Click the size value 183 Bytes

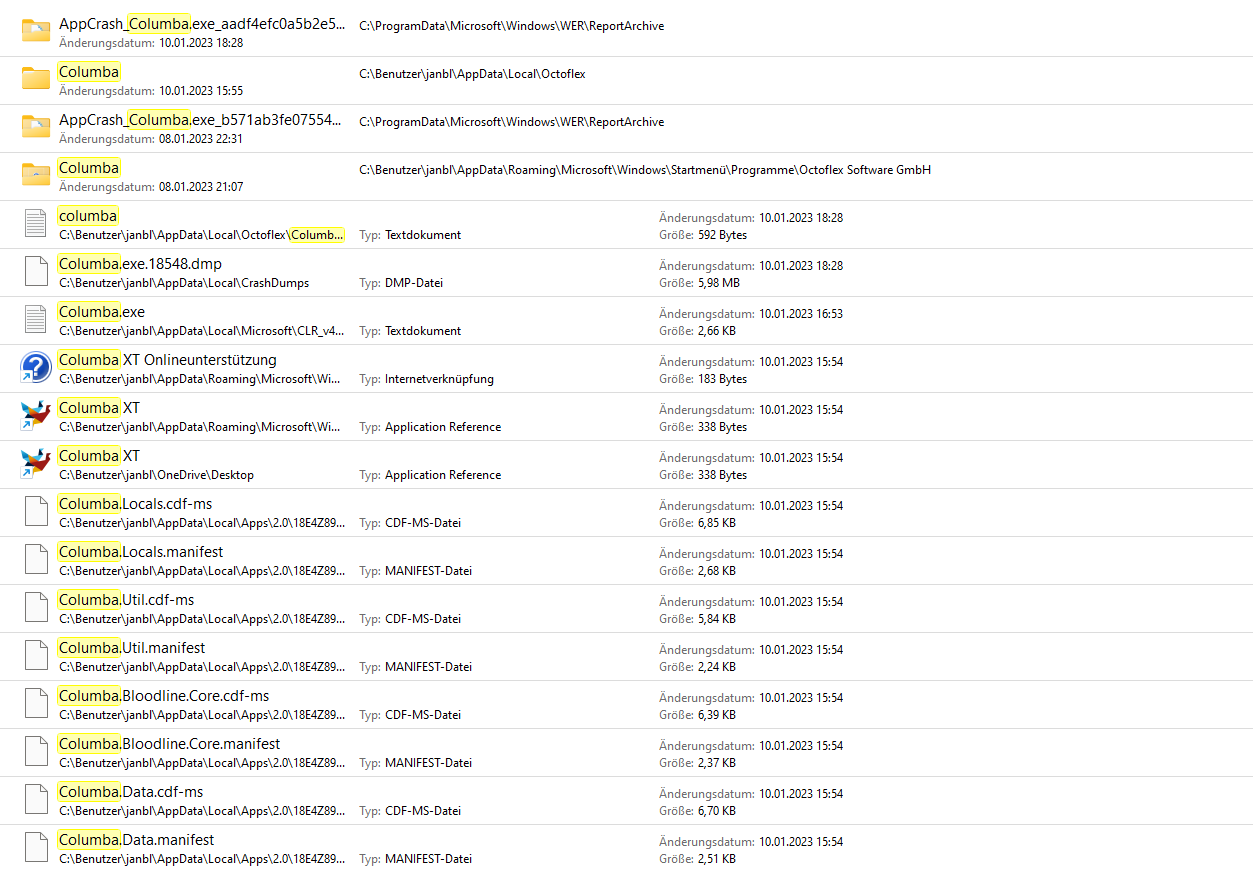pyautogui.click(x=722, y=379)
